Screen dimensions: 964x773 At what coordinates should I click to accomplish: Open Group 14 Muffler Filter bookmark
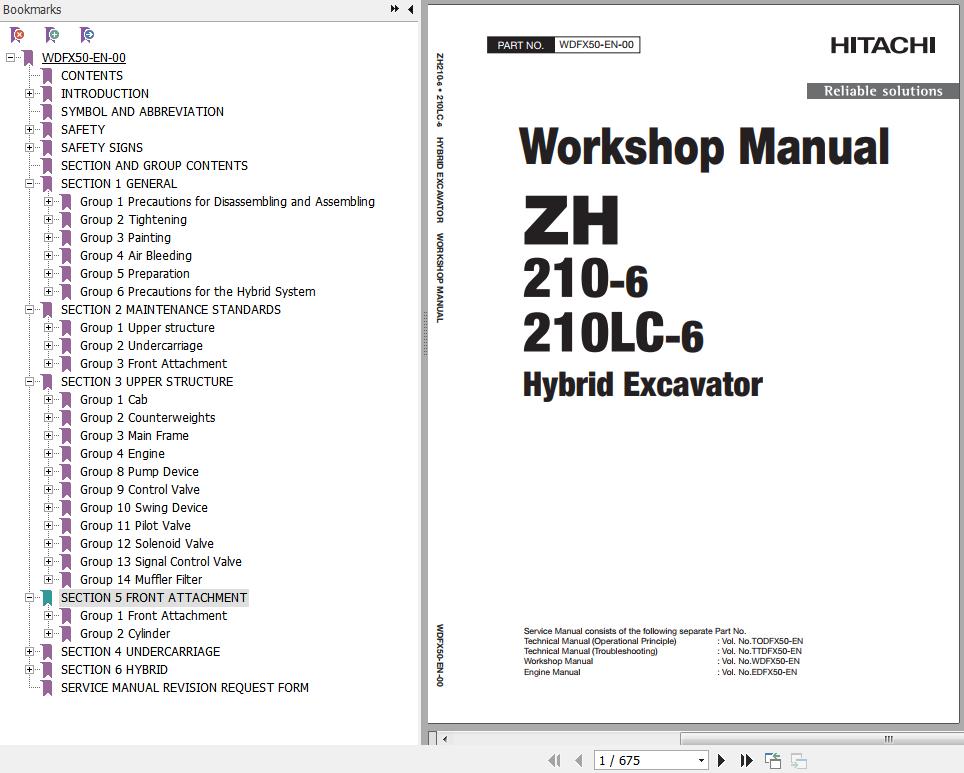click(141, 580)
